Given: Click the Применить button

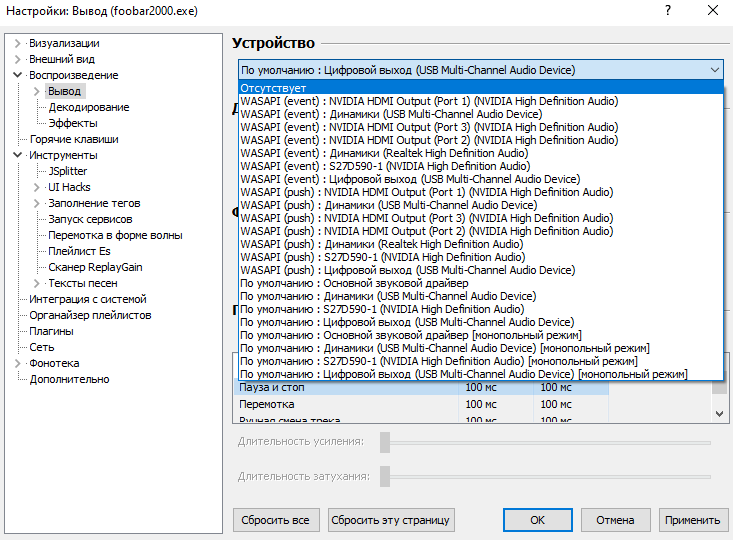Looking at the screenshot, I should pyautogui.click(x=692, y=520).
